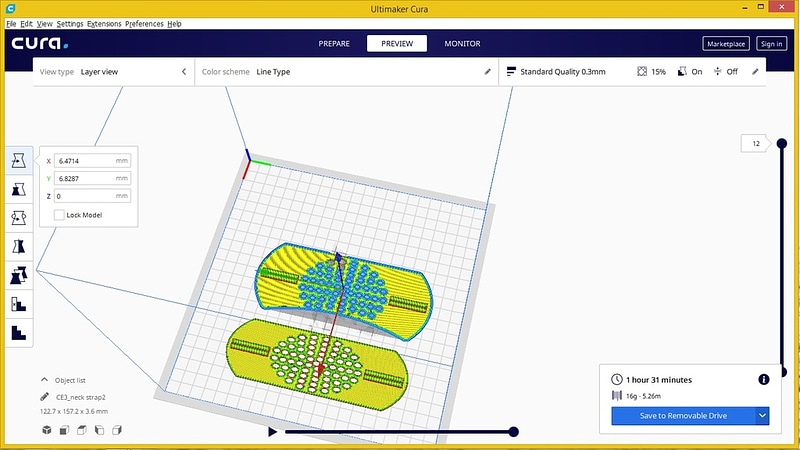Screen dimensions: 800x450
Task: Click the Z position field
Action: [92, 196]
